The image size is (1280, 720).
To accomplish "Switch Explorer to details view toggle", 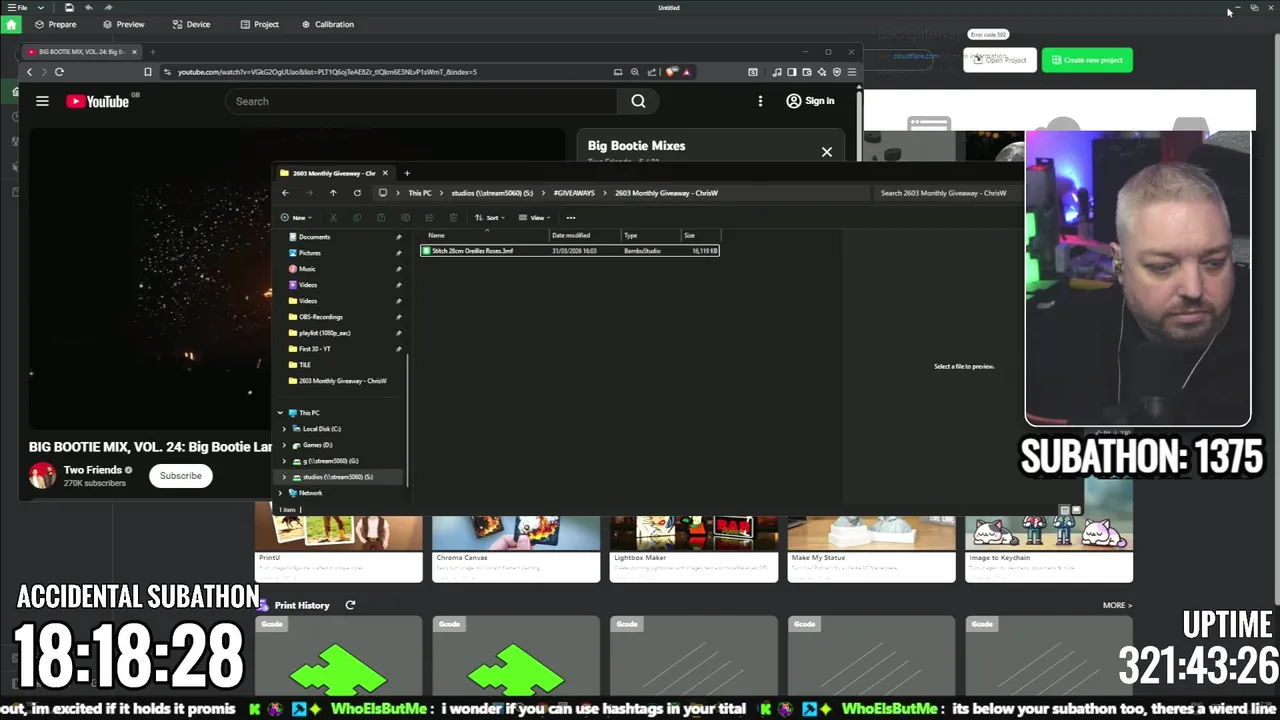I will [x=1065, y=510].
